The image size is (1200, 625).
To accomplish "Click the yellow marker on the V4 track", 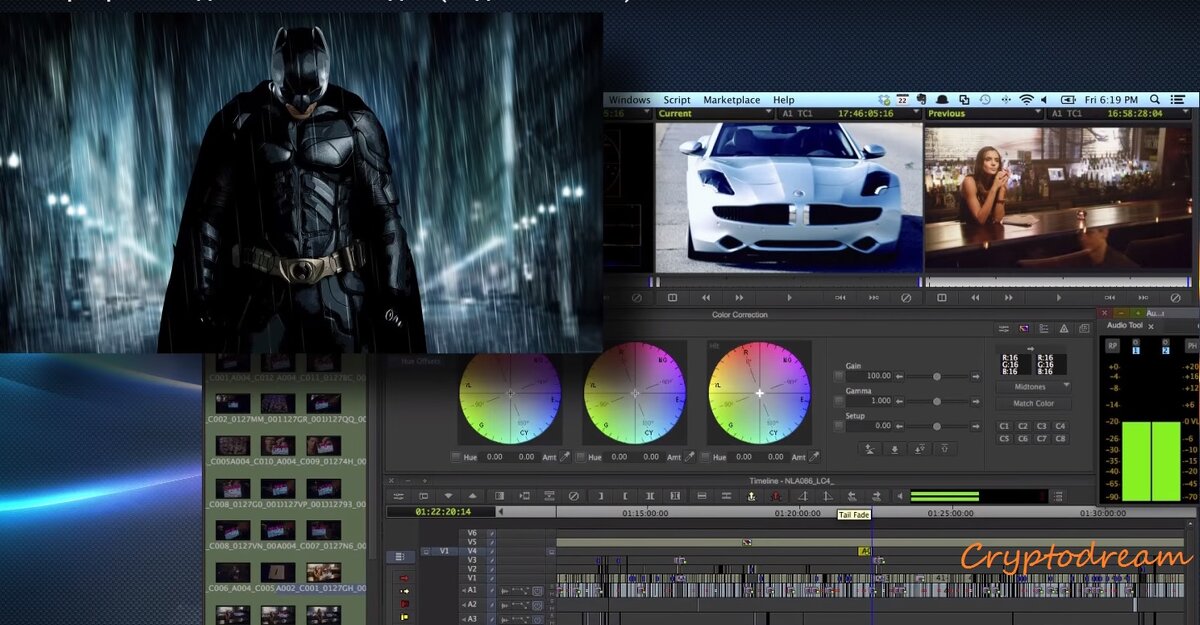I will pos(864,550).
